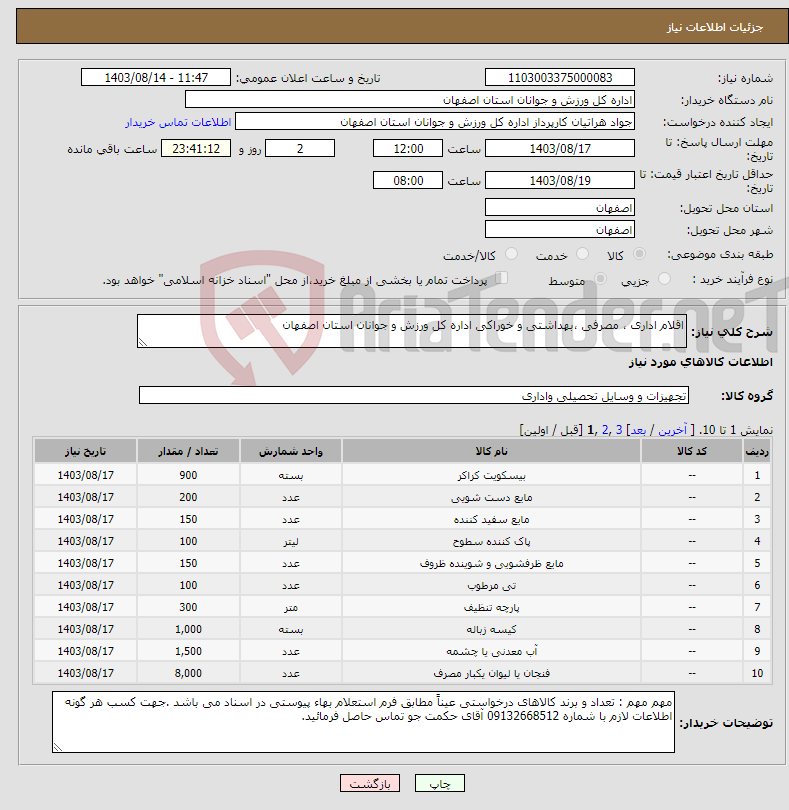Click the نام کالا column header
The image size is (789, 810).
click(x=491, y=451)
